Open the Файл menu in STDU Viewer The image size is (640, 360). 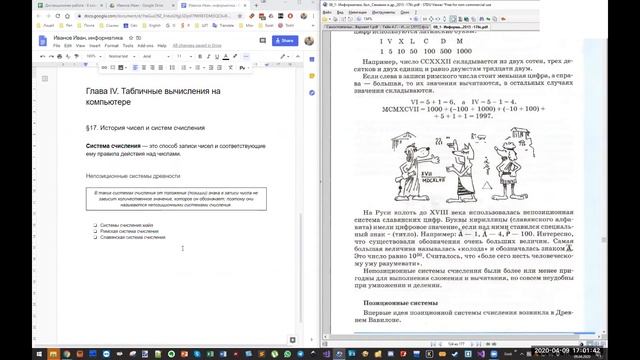pos(327,13)
